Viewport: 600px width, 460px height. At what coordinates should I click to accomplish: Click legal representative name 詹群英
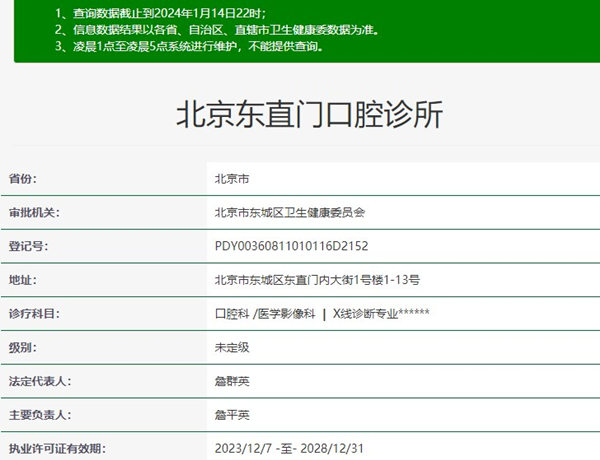tap(232, 381)
